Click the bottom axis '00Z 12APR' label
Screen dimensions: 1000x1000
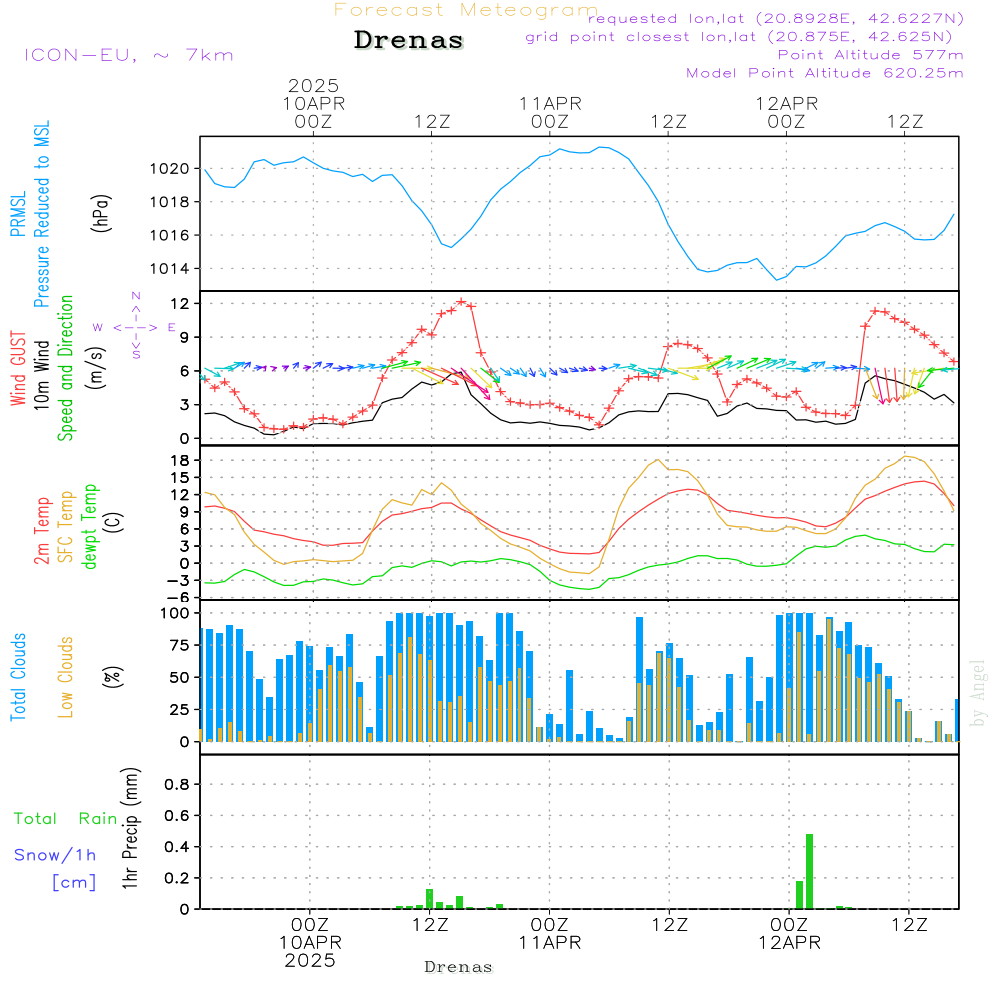coord(790,934)
